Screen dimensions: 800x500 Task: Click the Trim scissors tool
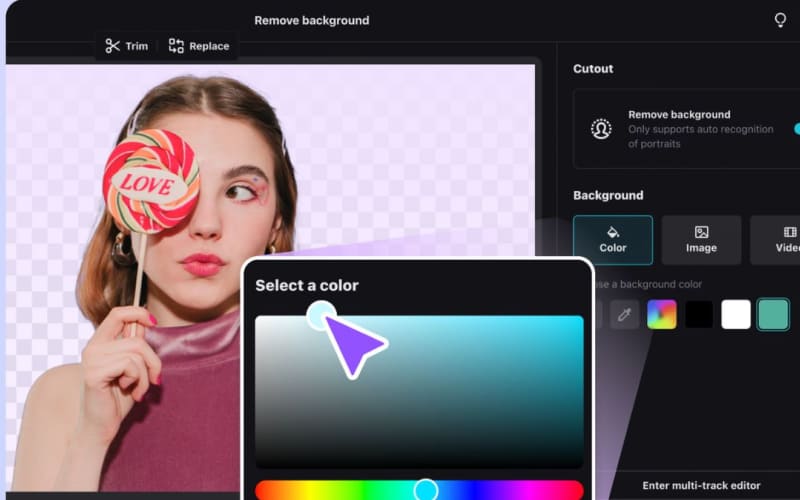click(126, 46)
